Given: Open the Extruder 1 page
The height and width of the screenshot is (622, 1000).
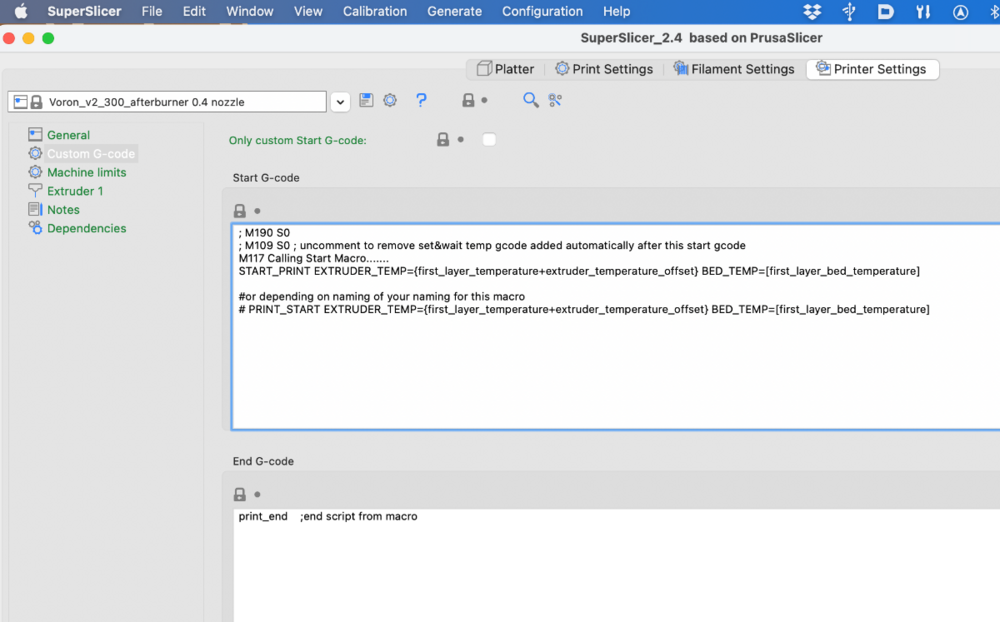Looking at the screenshot, I should click(75, 191).
